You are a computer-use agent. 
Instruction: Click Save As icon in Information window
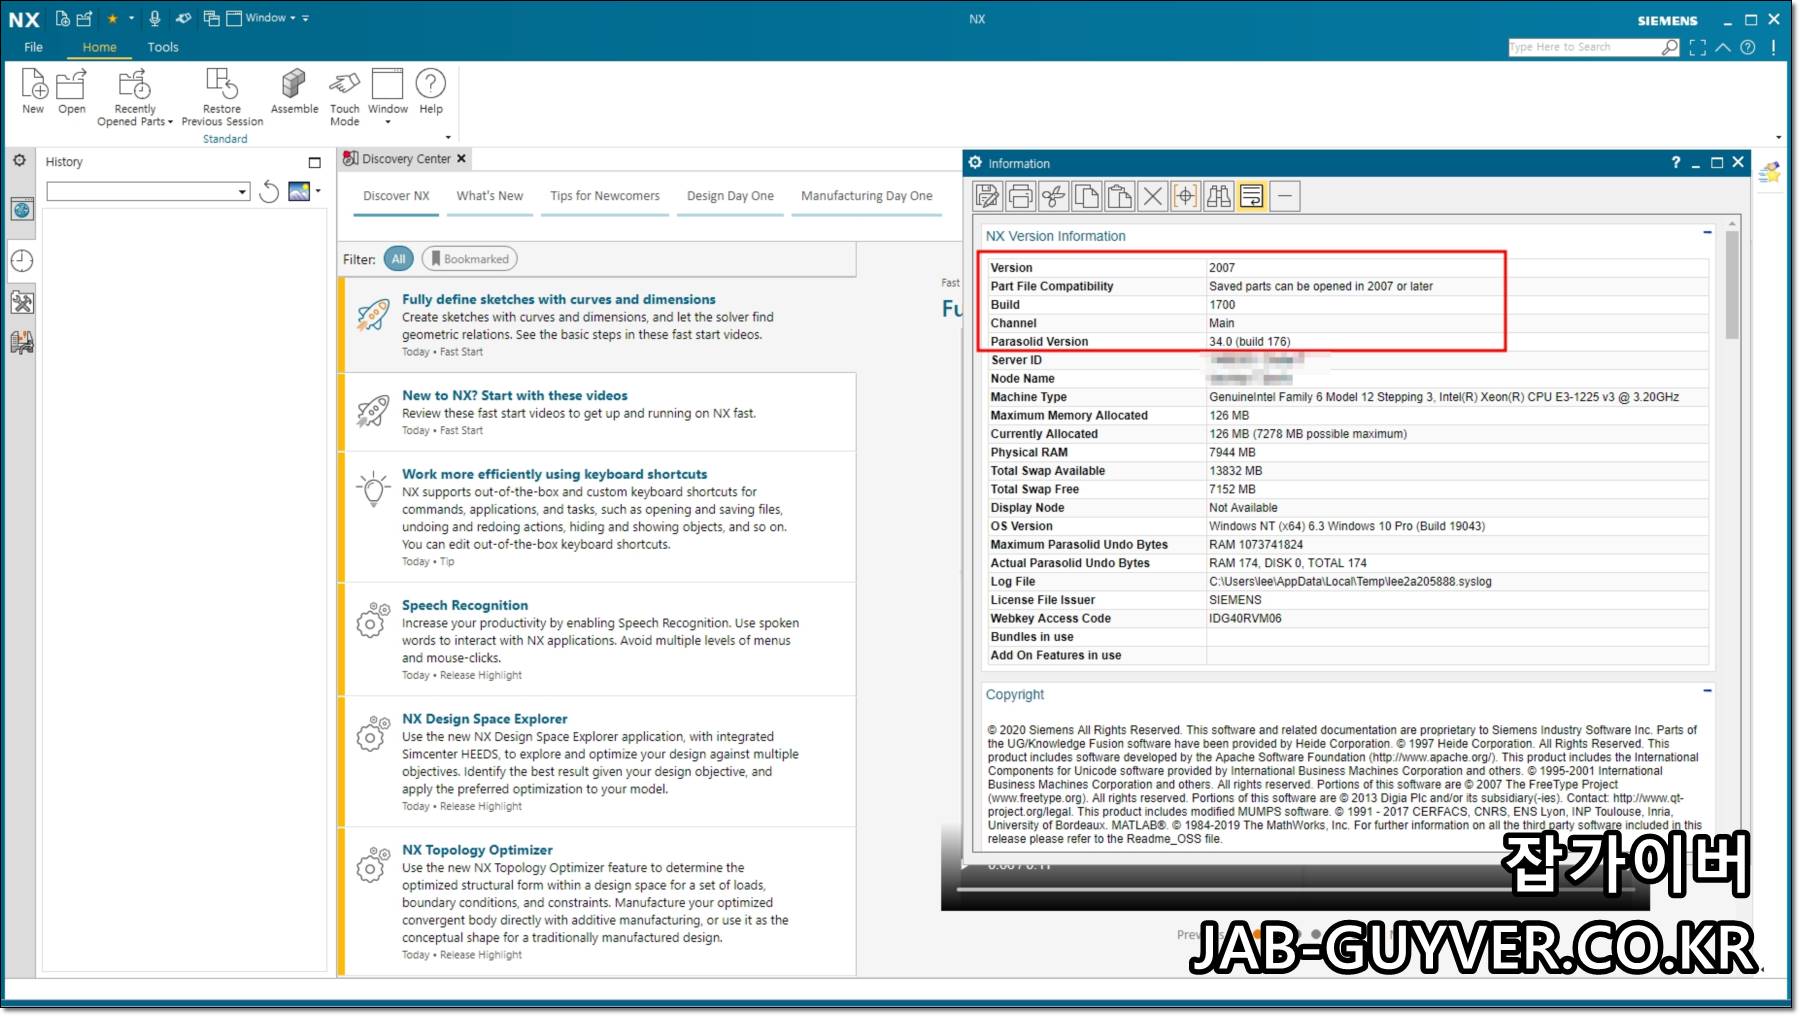pyautogui.click(x=987, y=196)
